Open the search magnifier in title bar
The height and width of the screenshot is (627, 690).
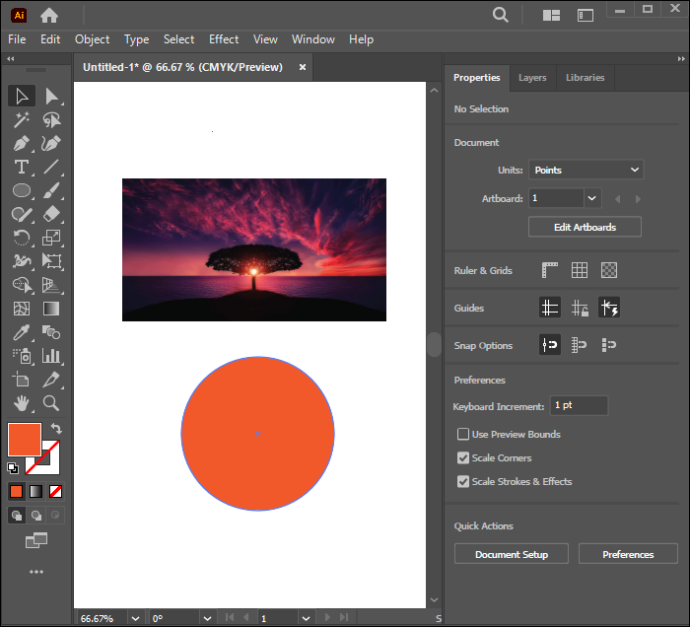click(500, 15)
